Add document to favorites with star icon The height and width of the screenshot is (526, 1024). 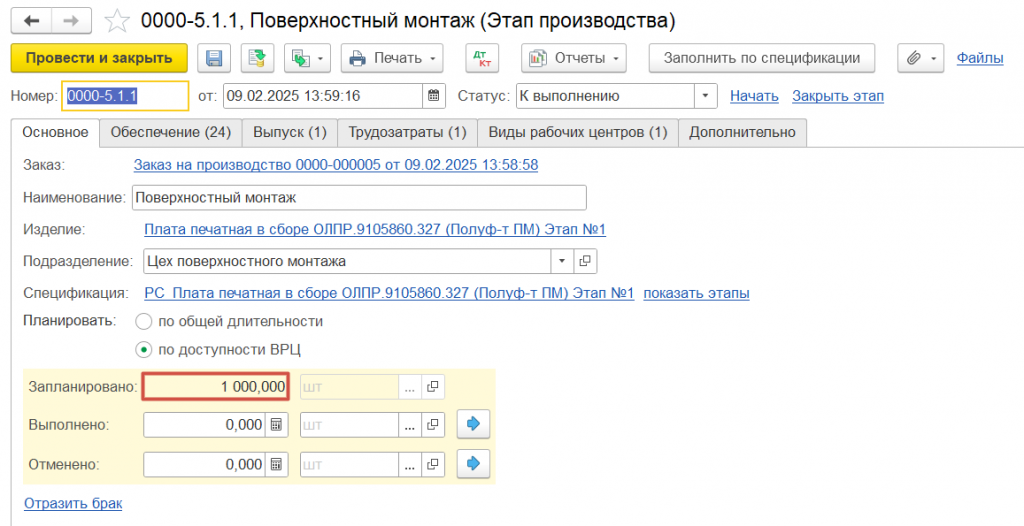click(118, 22)
